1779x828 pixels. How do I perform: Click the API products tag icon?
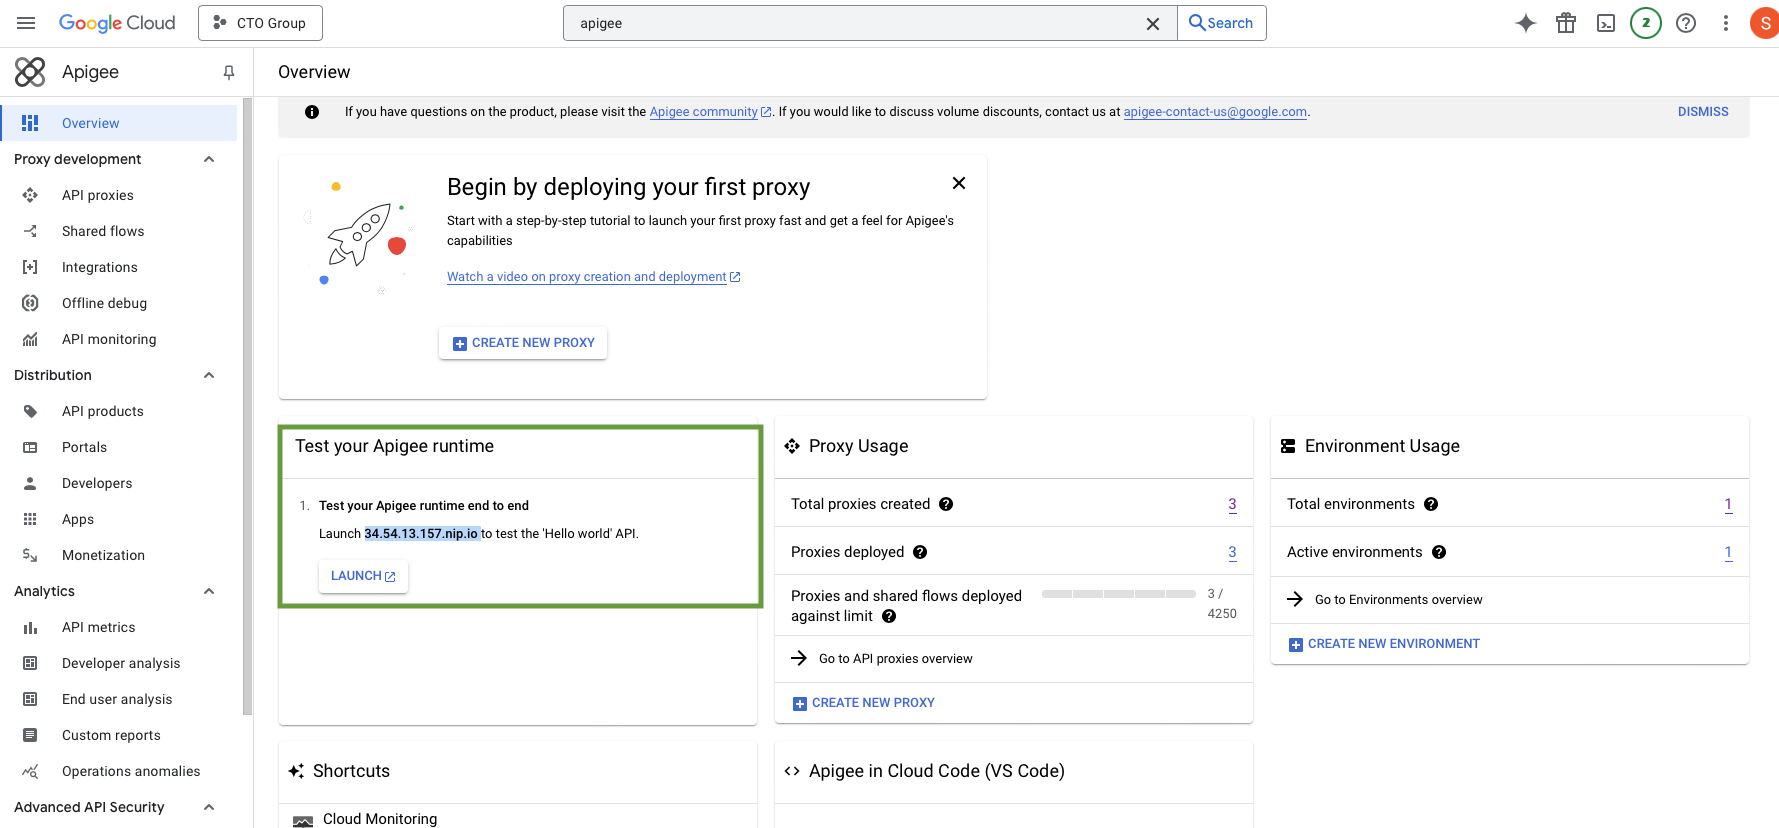[x=30, y=411]
